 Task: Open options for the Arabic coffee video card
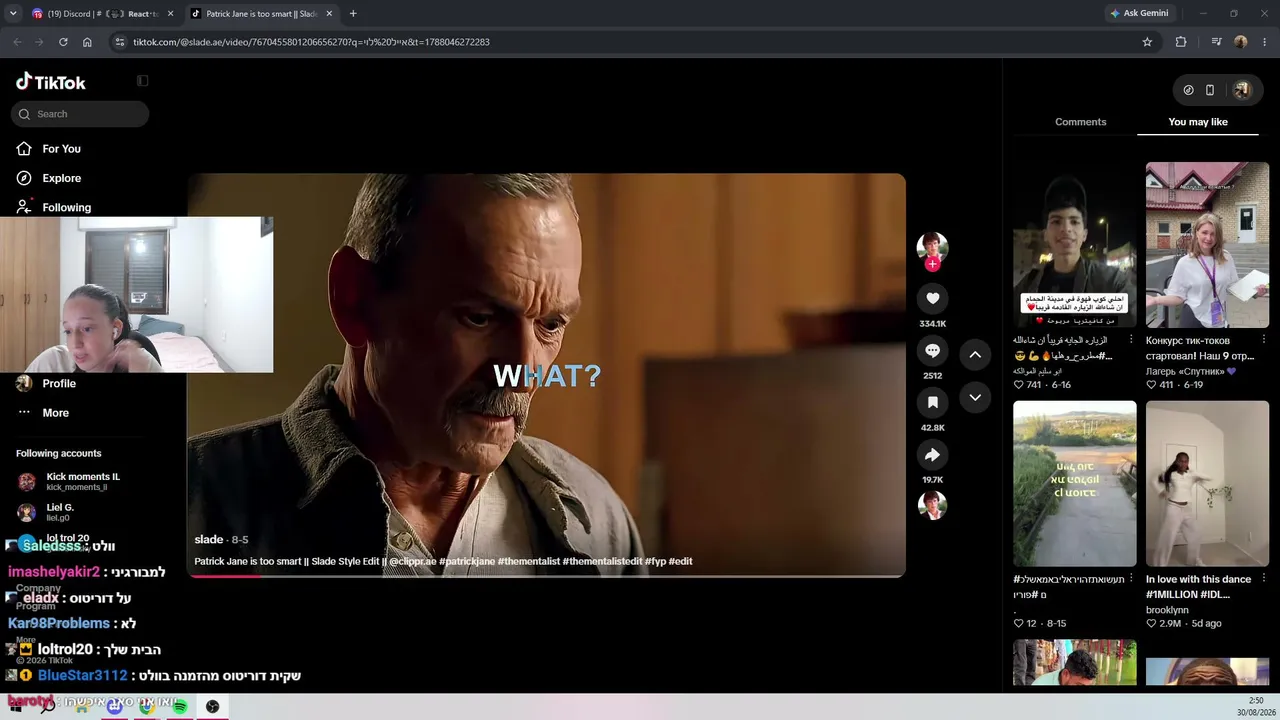(x=1131, y=340)
